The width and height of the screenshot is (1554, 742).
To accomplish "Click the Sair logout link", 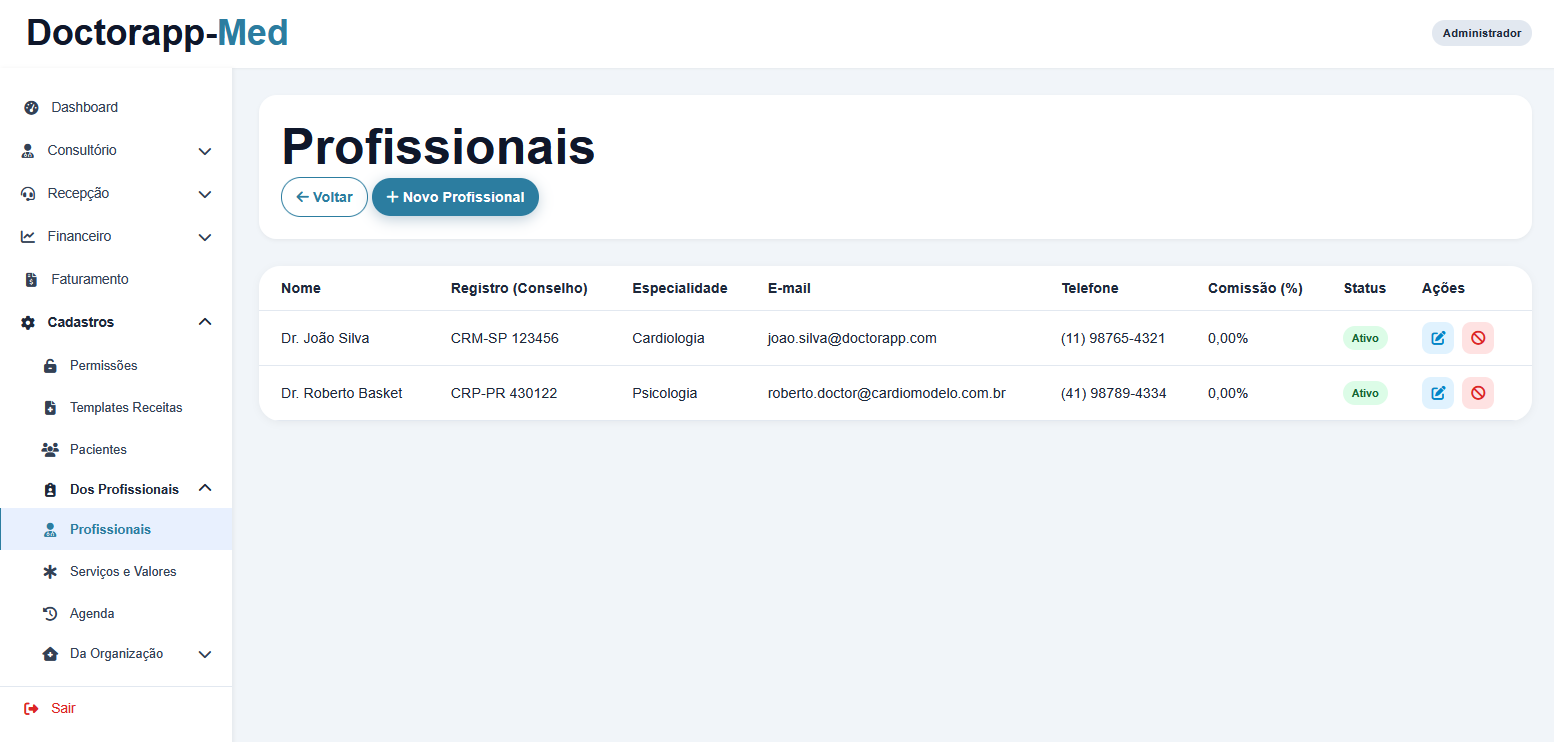I will (116, 708).
